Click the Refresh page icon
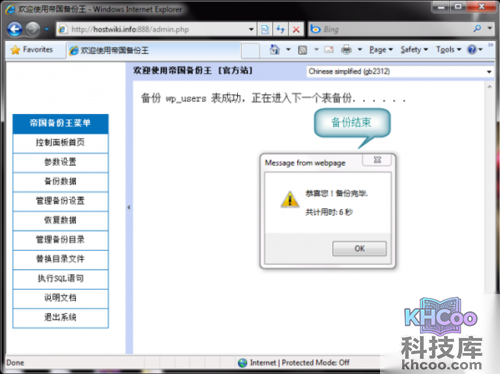This screenshot has width=500, height=374. (281, 29)
